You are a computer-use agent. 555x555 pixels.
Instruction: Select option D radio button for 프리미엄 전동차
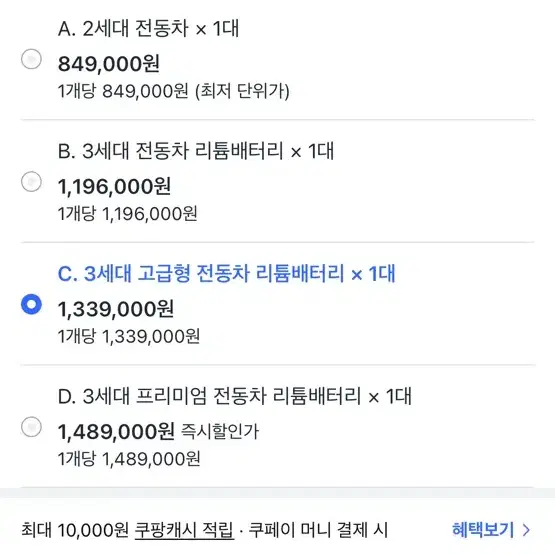(31, 427)
